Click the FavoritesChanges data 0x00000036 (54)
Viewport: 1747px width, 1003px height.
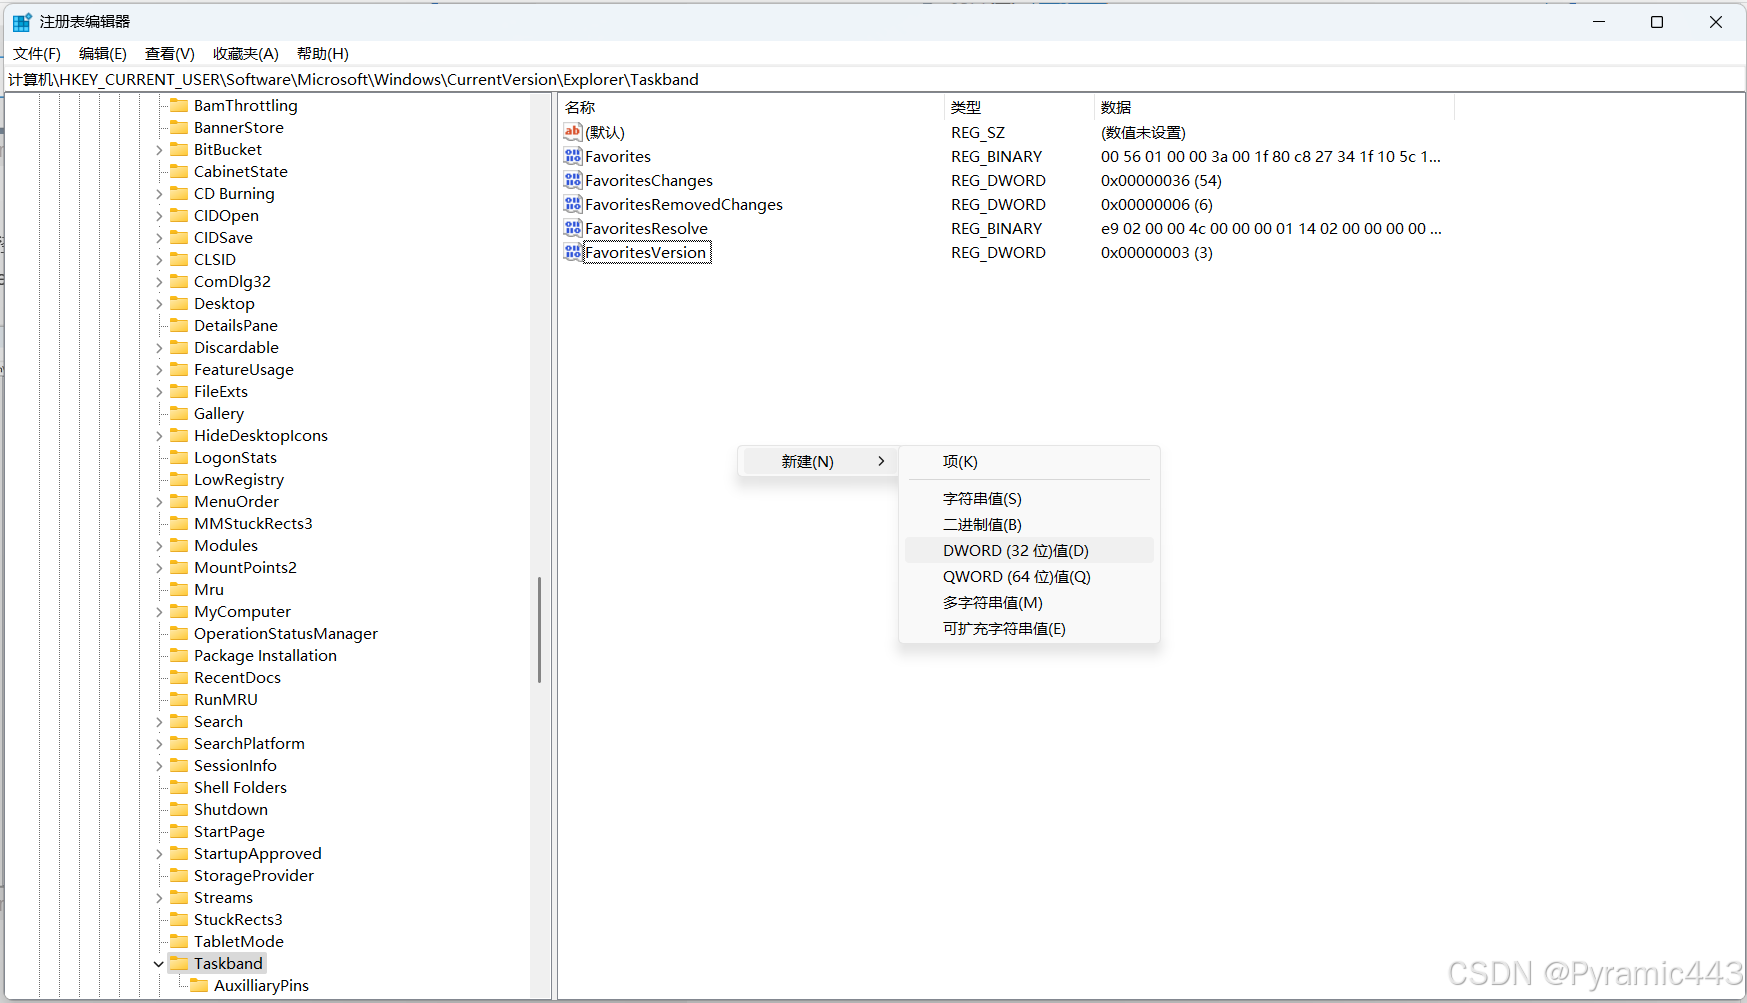coord(1161,181)
